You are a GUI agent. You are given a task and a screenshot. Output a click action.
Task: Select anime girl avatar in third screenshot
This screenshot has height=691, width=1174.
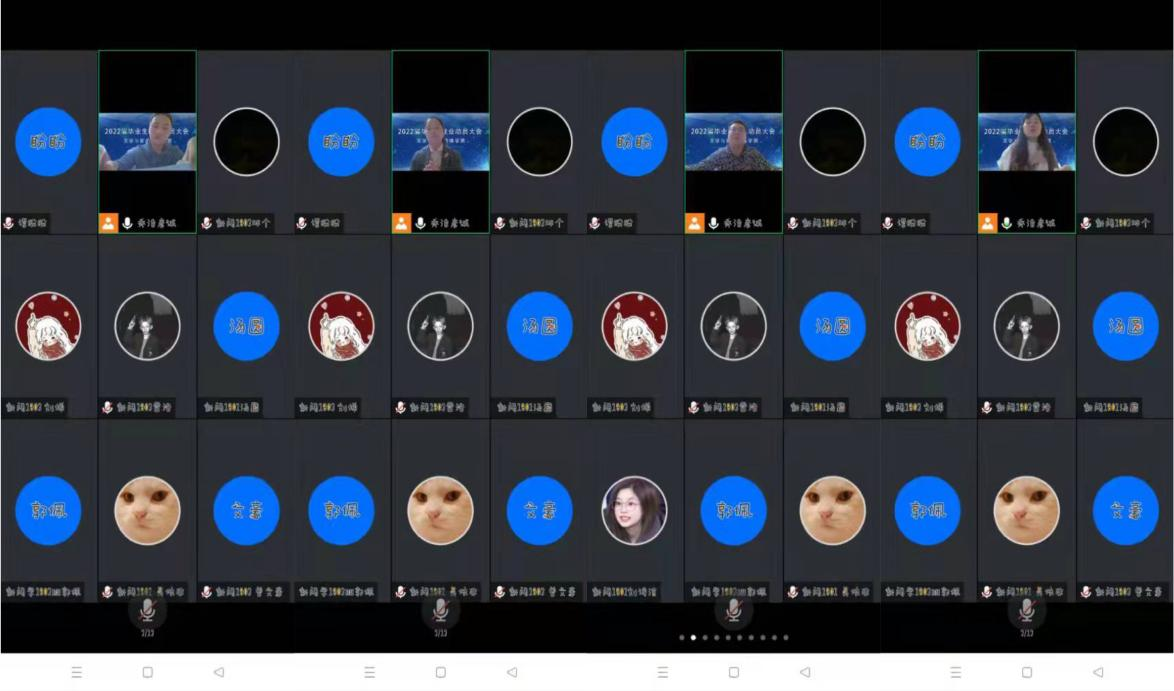click(x=634, y=326)
